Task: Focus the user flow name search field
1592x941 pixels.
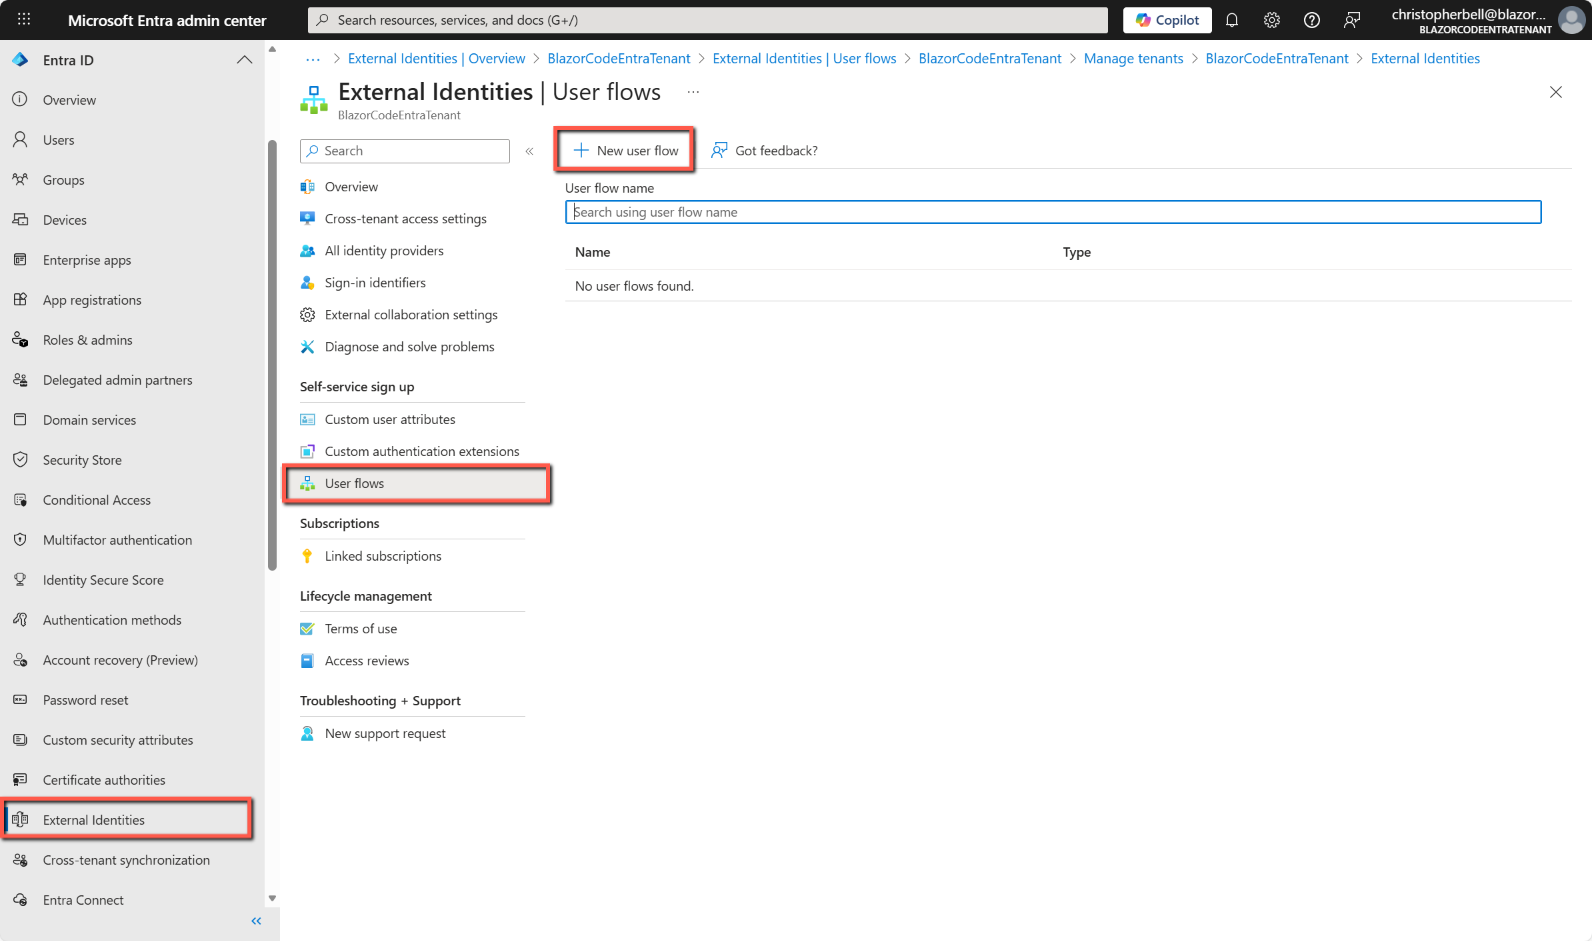Action: pos(1052,212)
